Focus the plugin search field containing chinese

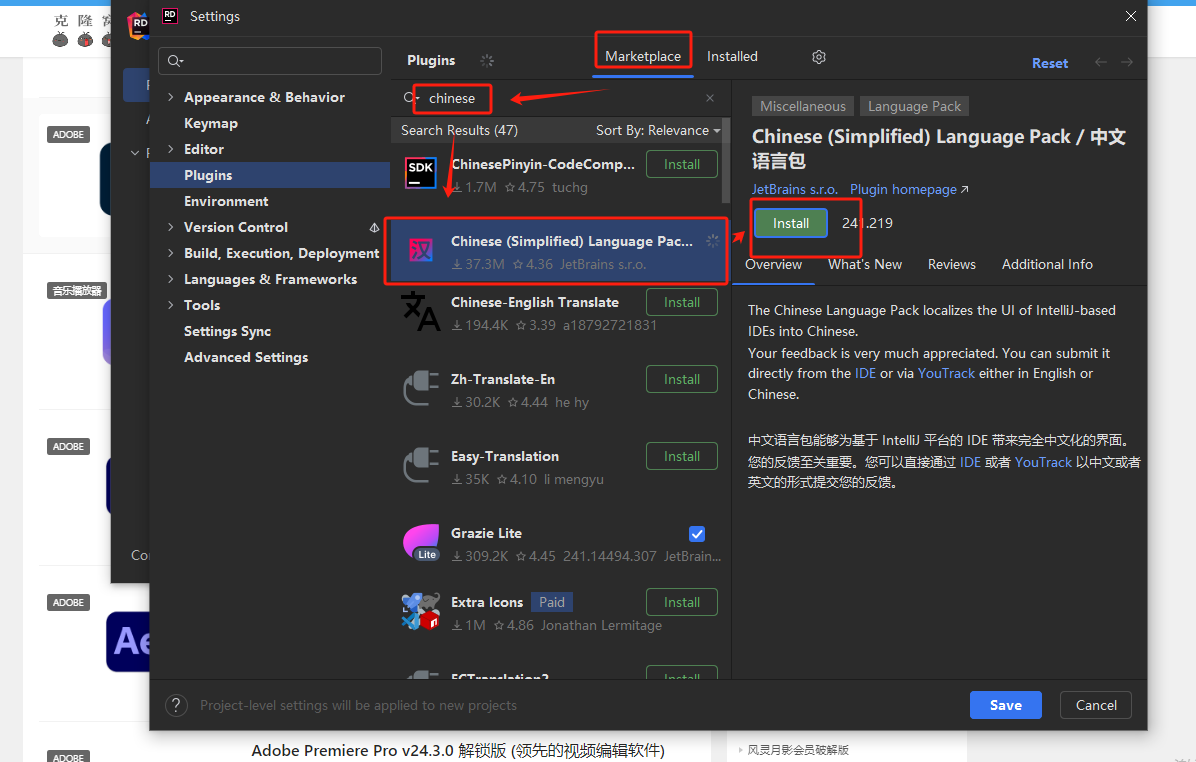coord(561,98)
